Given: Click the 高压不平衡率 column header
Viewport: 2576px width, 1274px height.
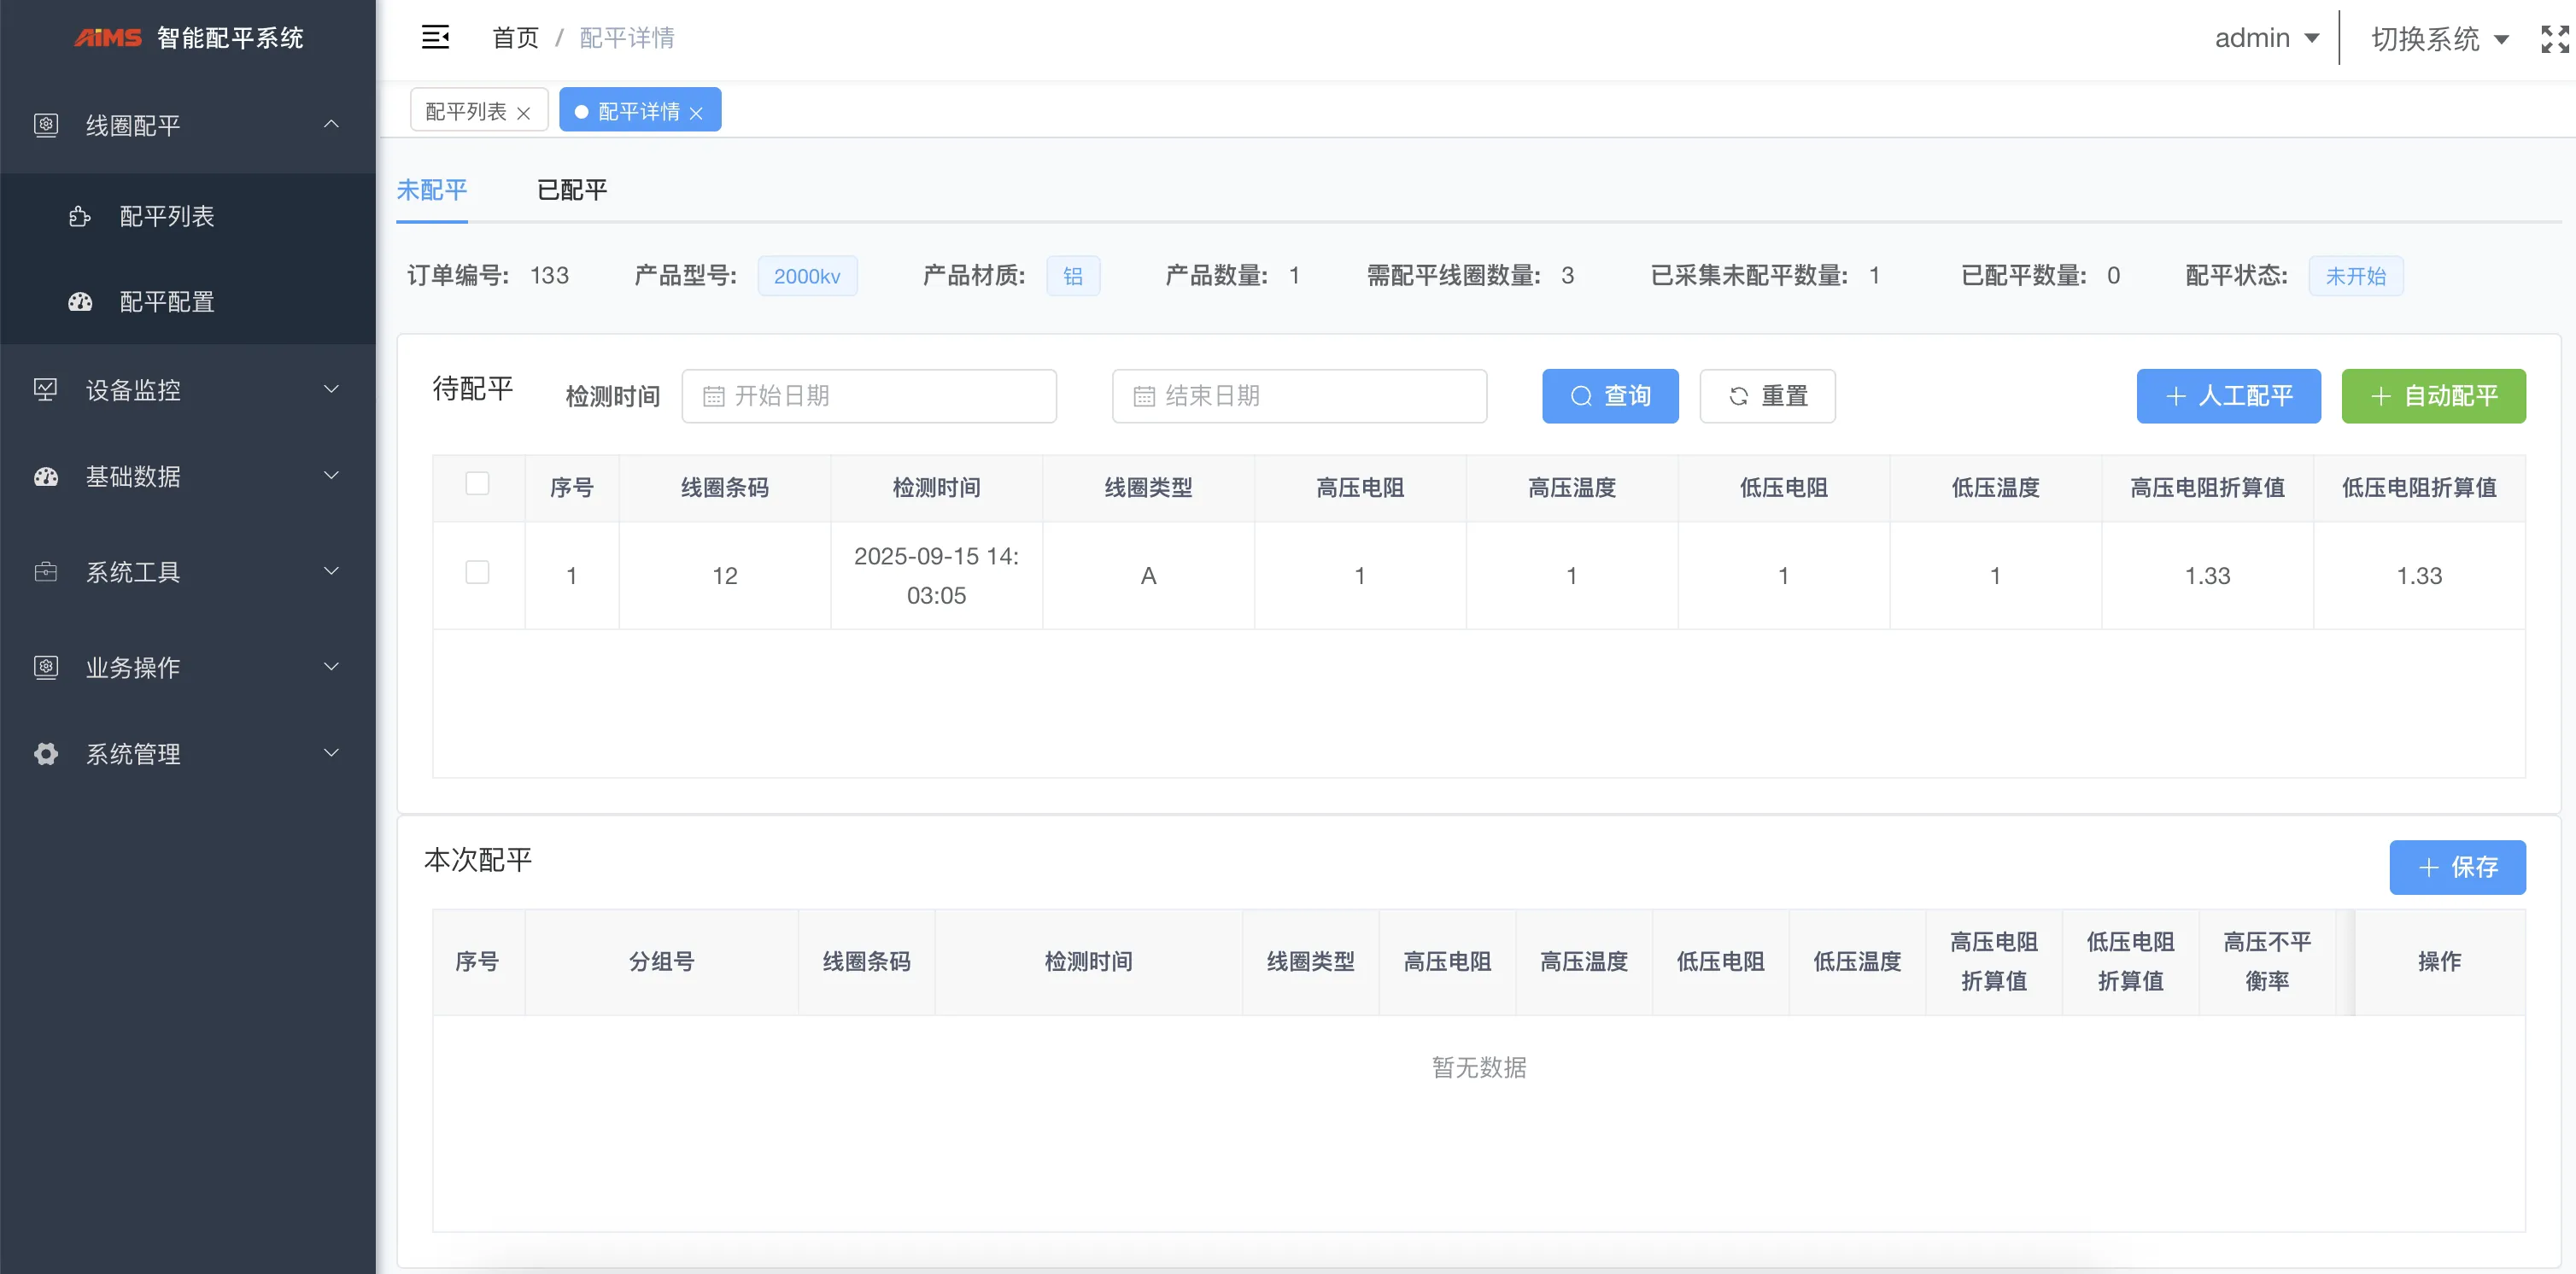Looking at the screenshot, I should (2267, 961).
